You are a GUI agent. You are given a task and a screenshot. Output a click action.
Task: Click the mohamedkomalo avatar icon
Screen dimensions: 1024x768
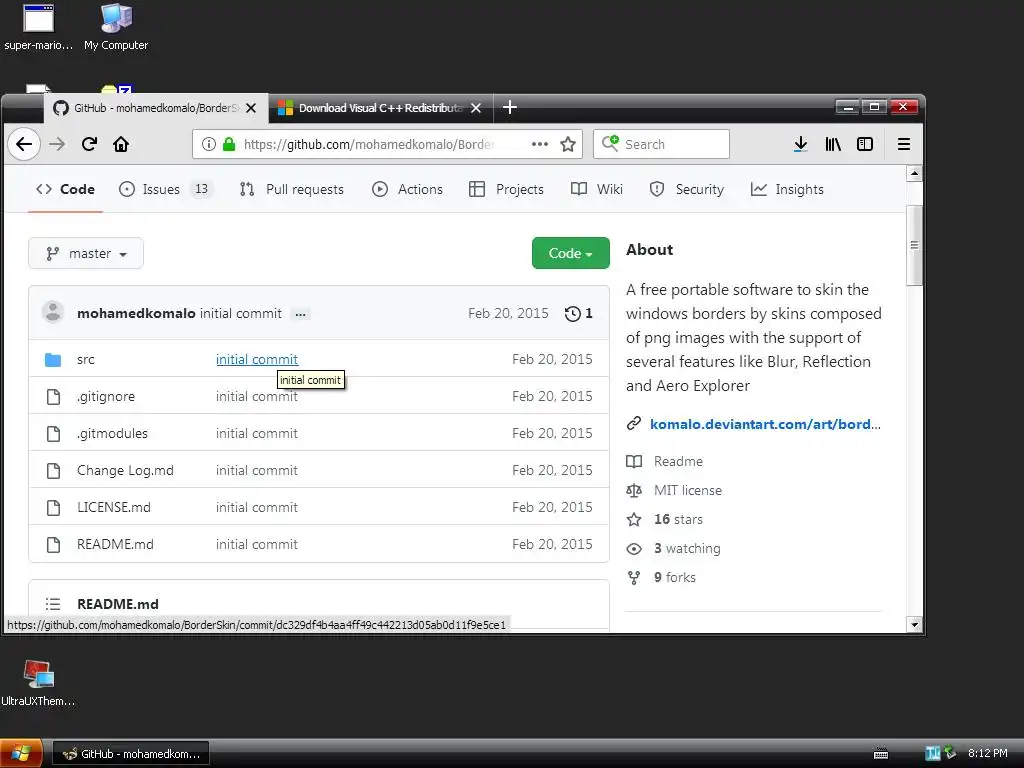coord(53,312)
